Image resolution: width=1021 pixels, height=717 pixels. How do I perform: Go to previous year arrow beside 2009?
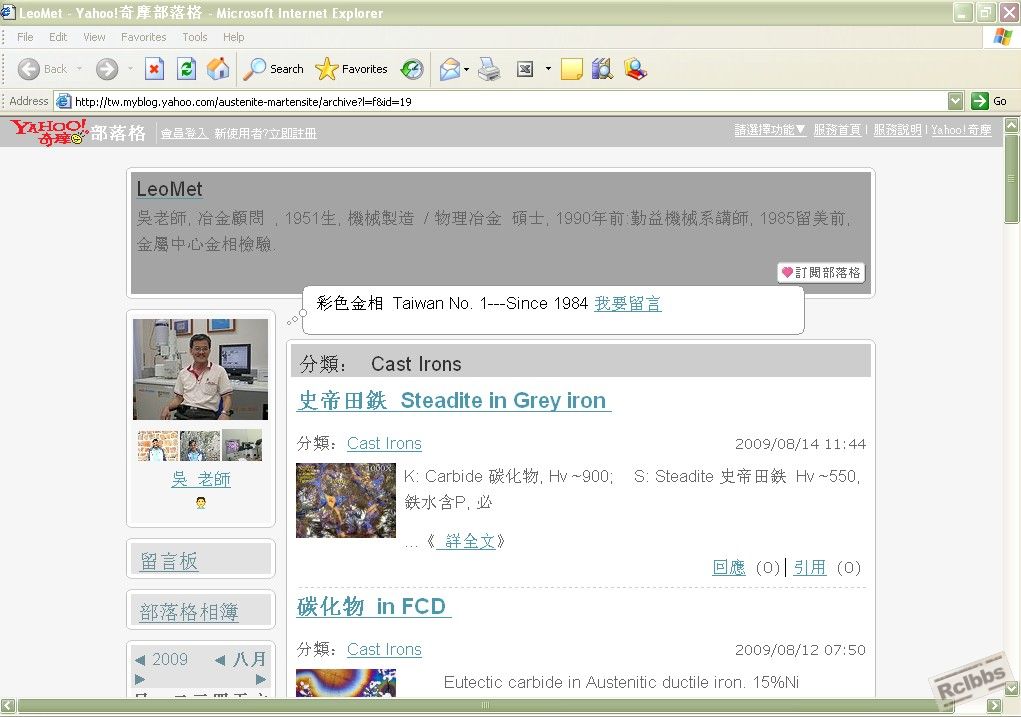[140, 660]
